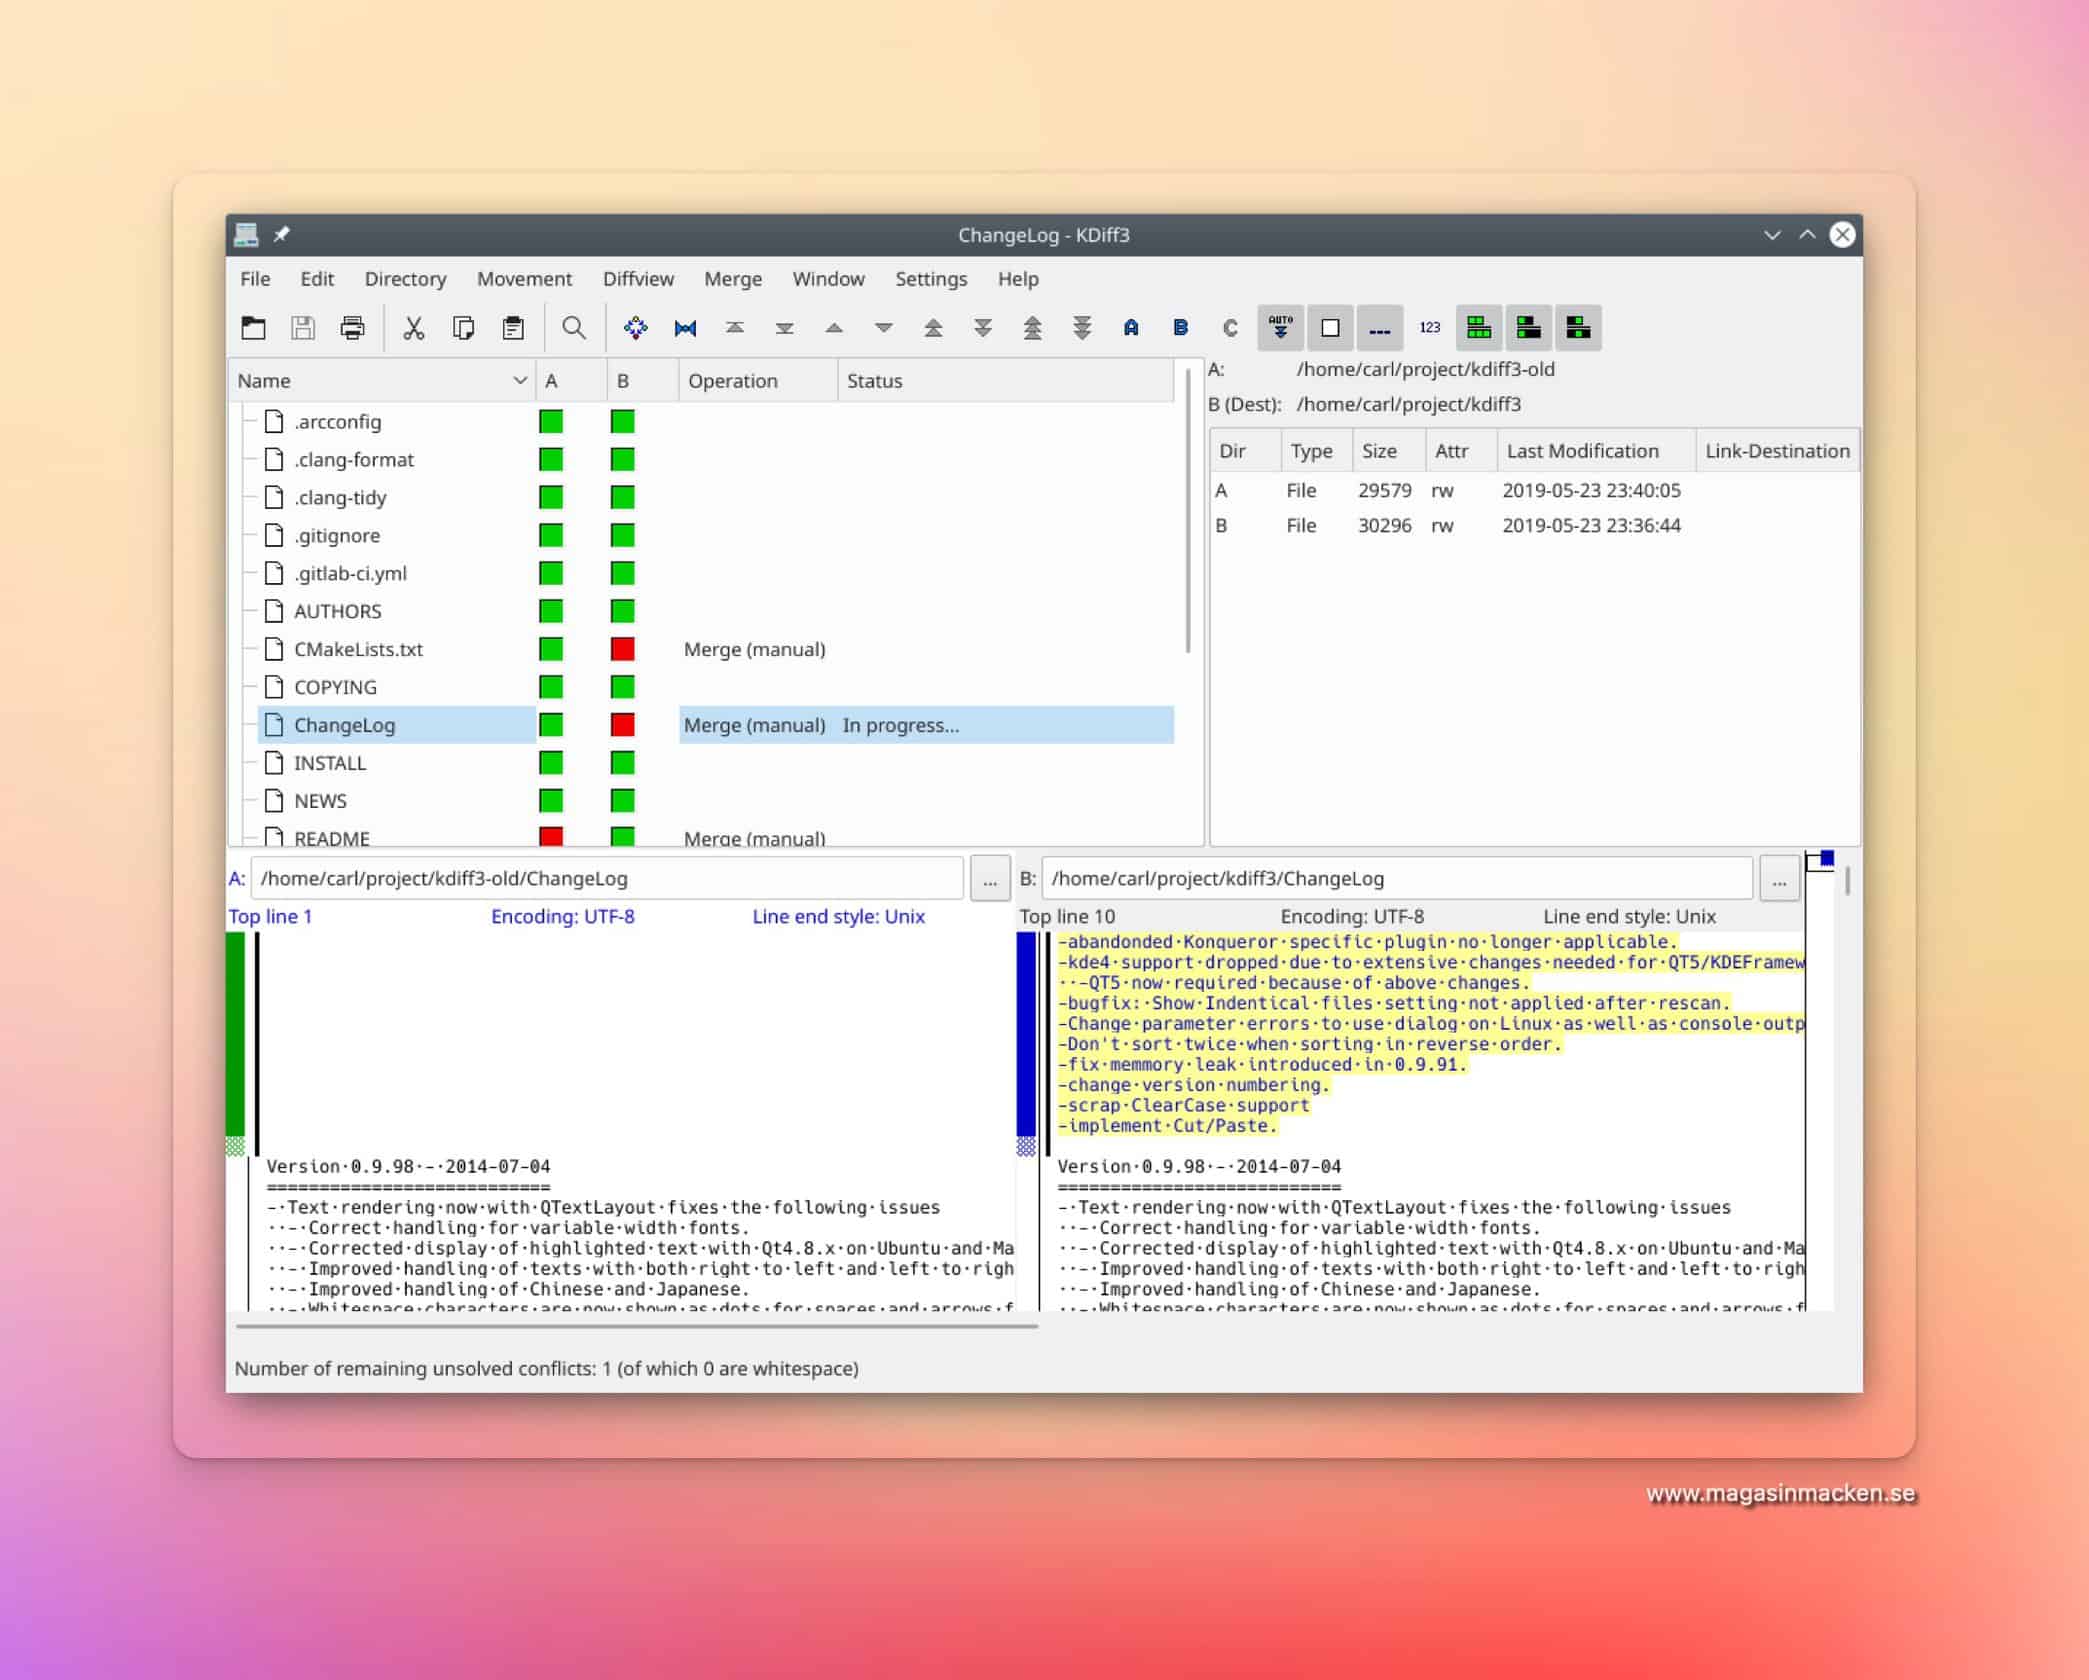
Task: Click the KDiff3 app icon in titlebar
Action: pyautogui.click(x=246, y=234)
